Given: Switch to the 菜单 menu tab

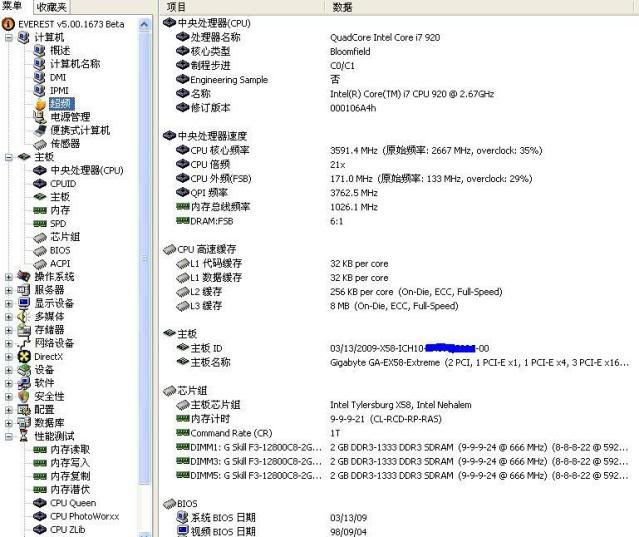Looking at the screenshot, I should tap(16, 7).
